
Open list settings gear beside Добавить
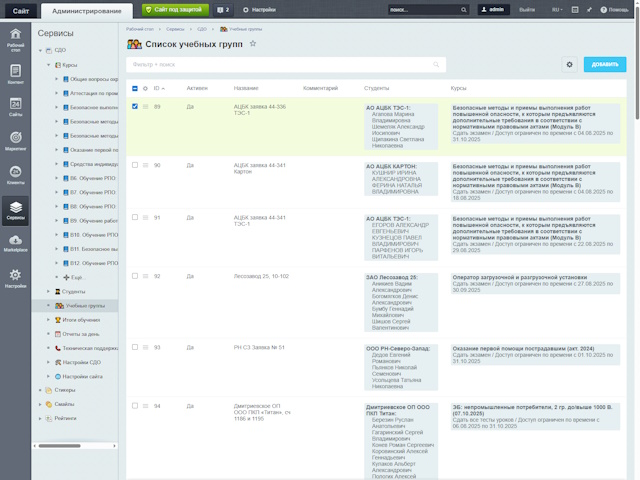[x=569, y=64]
